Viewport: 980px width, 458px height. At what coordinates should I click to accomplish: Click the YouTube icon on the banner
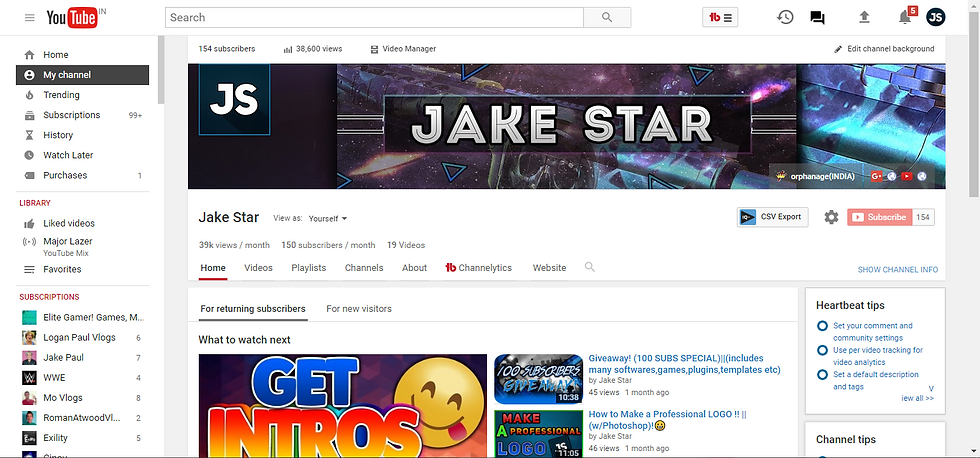[907, 176]
